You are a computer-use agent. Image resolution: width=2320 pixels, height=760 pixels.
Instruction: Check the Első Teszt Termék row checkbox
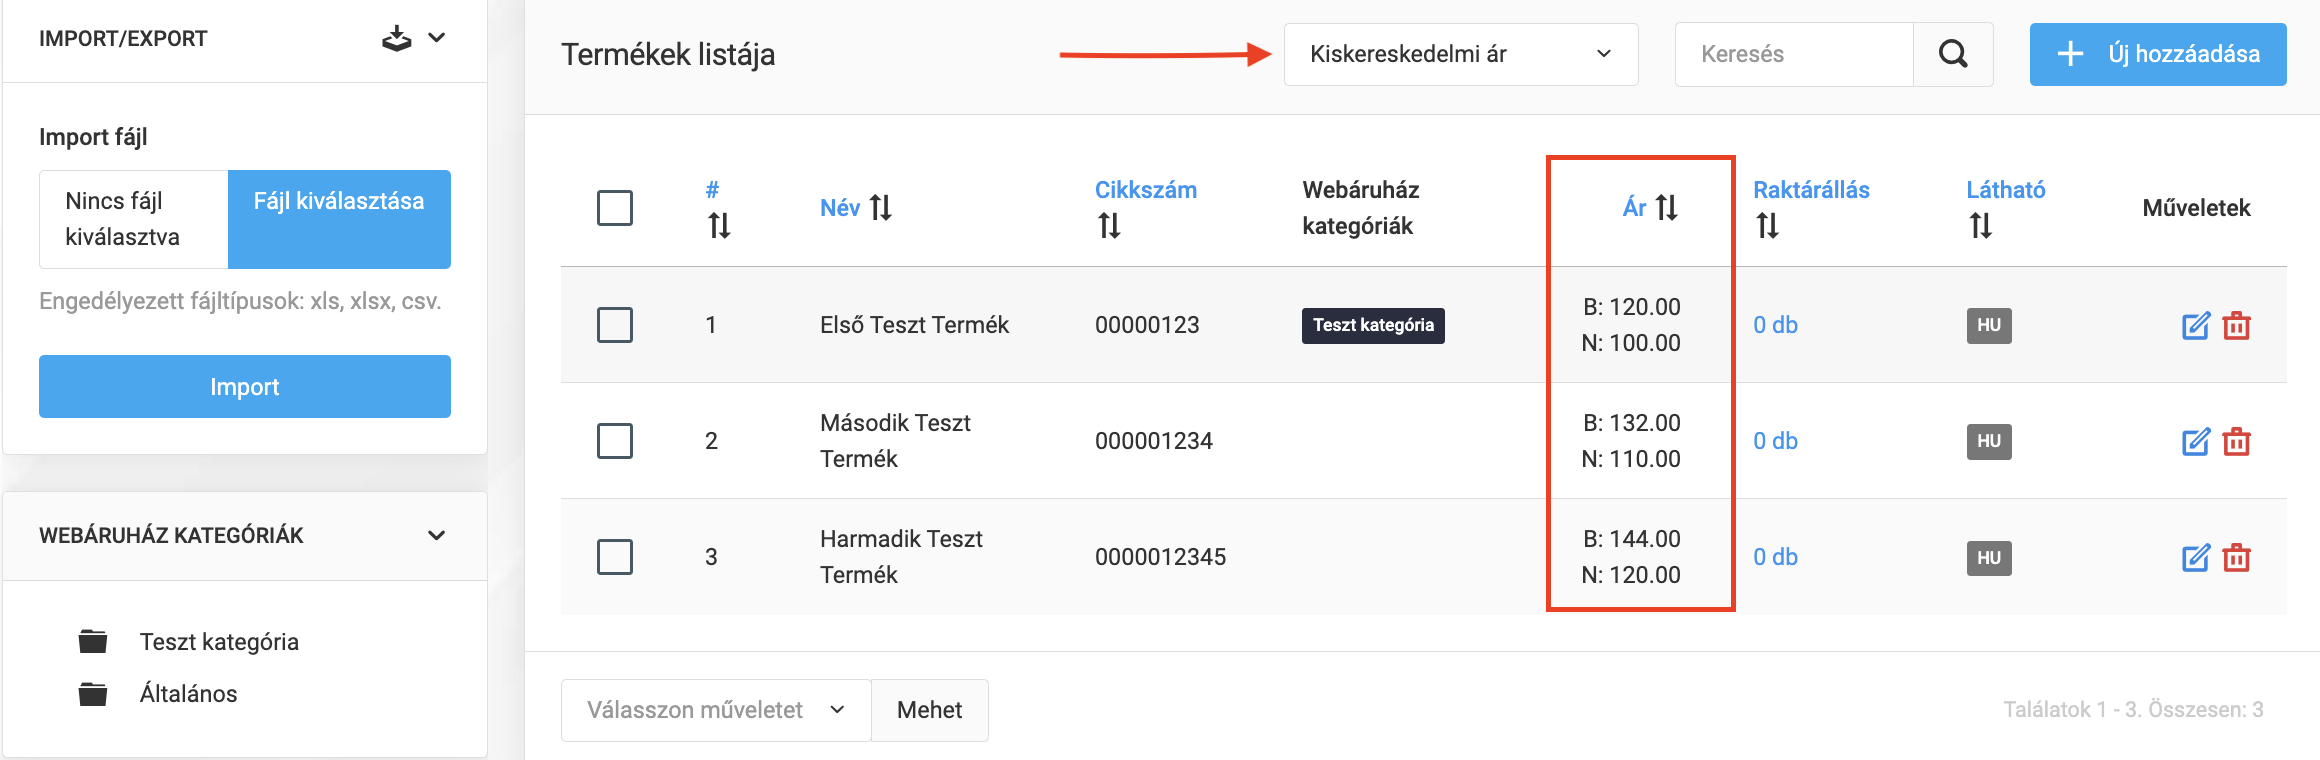click(615, 325)
